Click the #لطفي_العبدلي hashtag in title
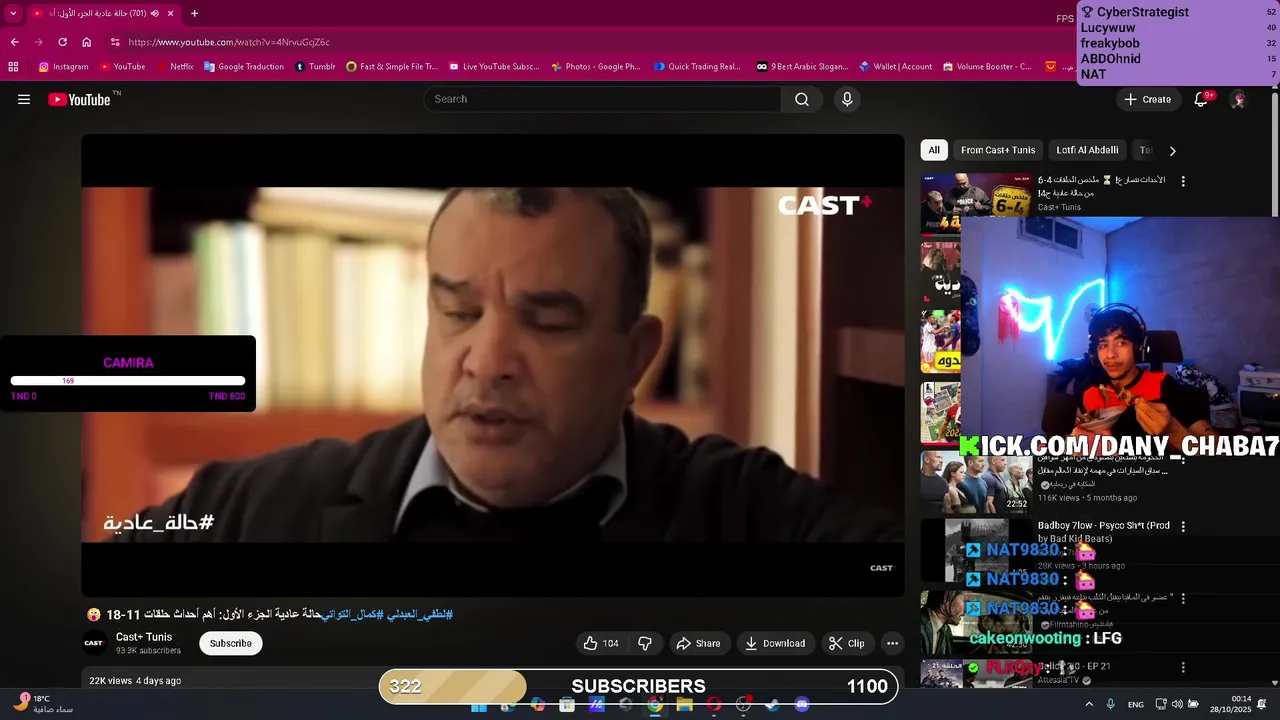Image resolution: width=1280 pixels, height=720 pixels. coord(419,614)
